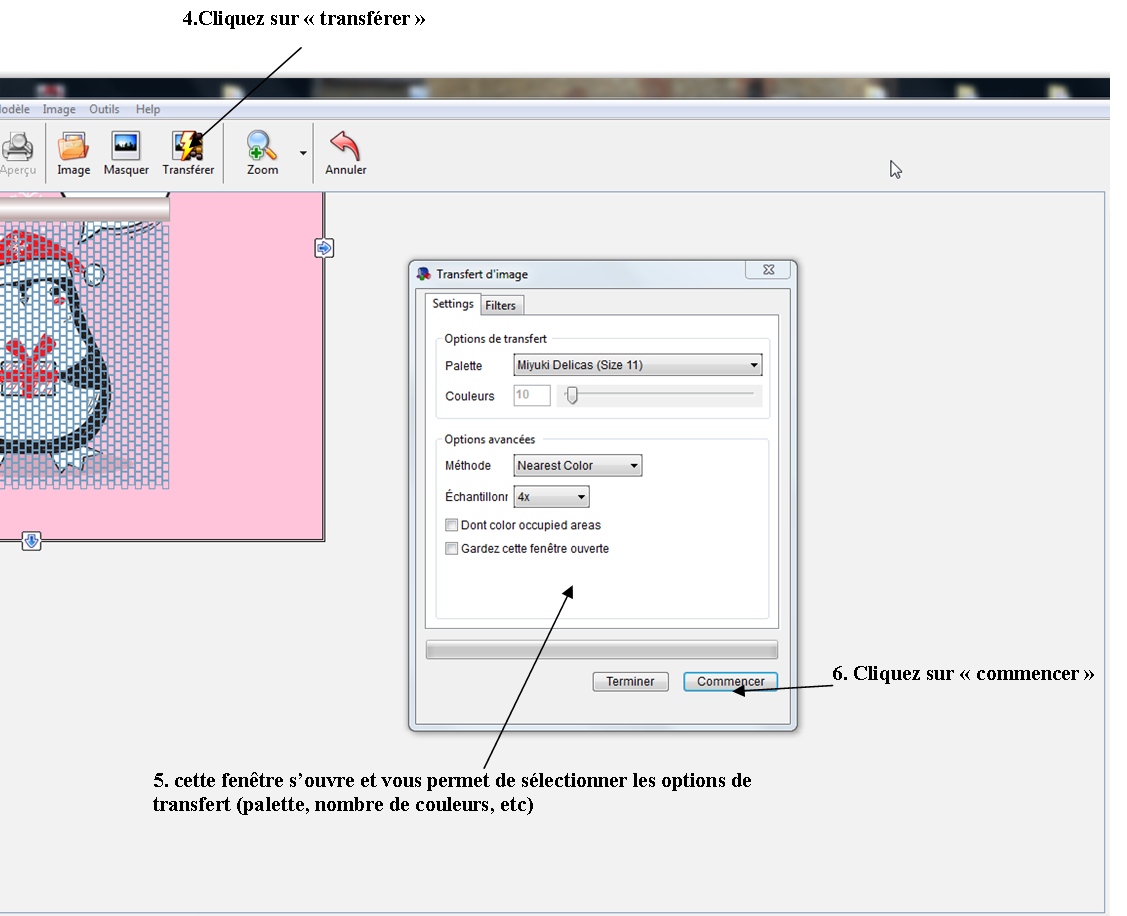Open the Échantillonnage 4x dropdown

[x=551, y=497]
